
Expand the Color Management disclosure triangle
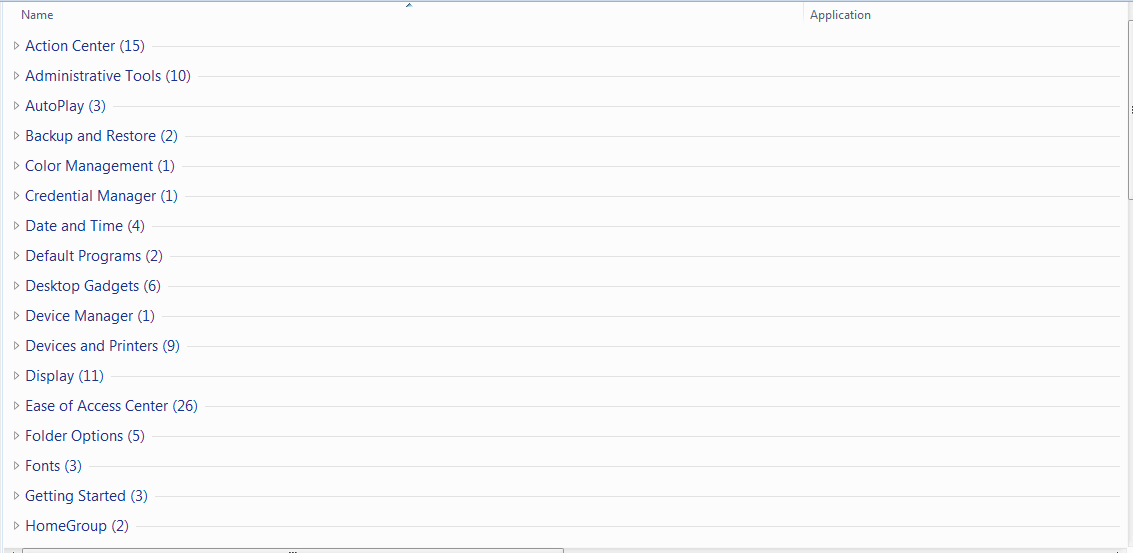point(16,166)
